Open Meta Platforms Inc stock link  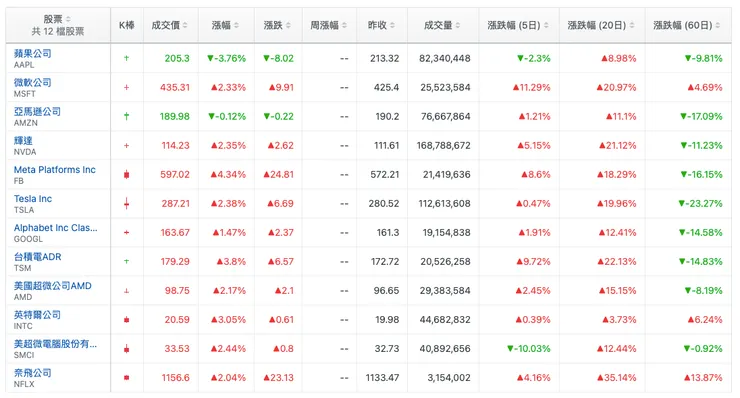[54, 169]
